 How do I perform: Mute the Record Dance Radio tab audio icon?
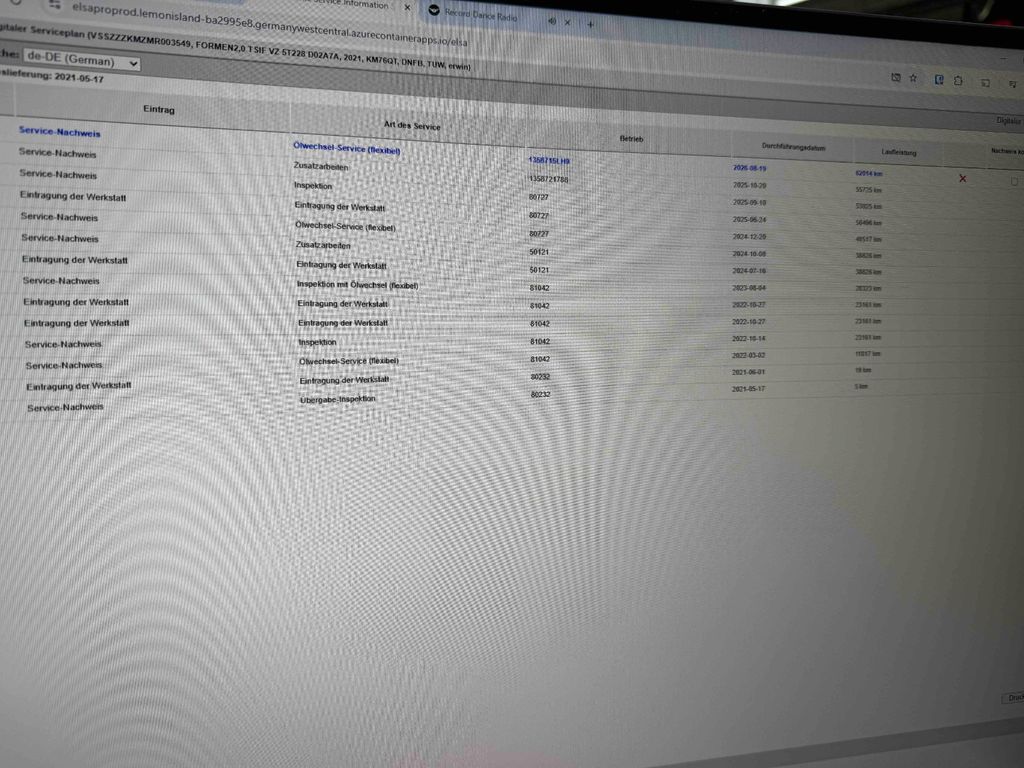pyautogui.click(x=552, y=22)
